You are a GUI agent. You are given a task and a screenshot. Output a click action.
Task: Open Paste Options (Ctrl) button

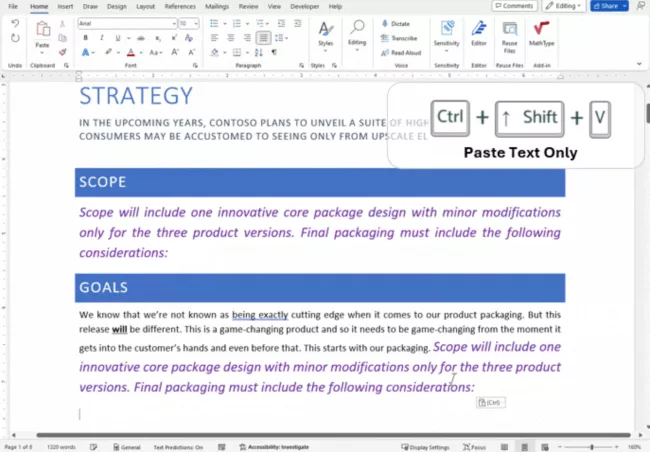click(x=490, y=402)
